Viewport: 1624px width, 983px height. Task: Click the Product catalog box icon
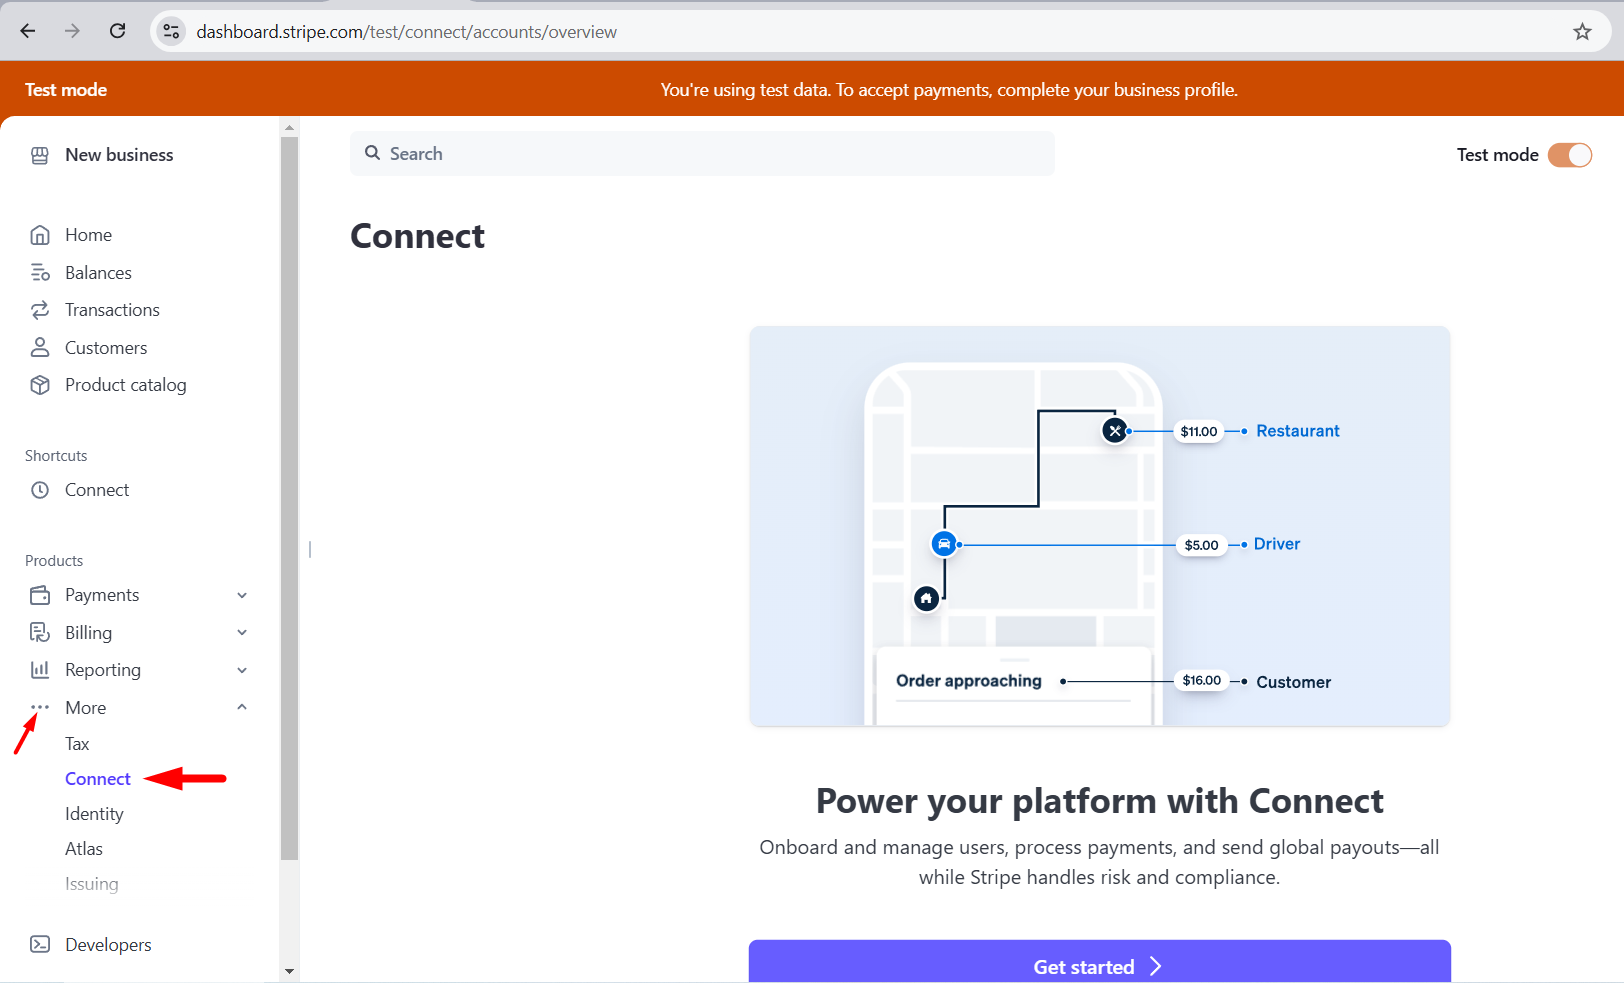click(x=40, y=385)
